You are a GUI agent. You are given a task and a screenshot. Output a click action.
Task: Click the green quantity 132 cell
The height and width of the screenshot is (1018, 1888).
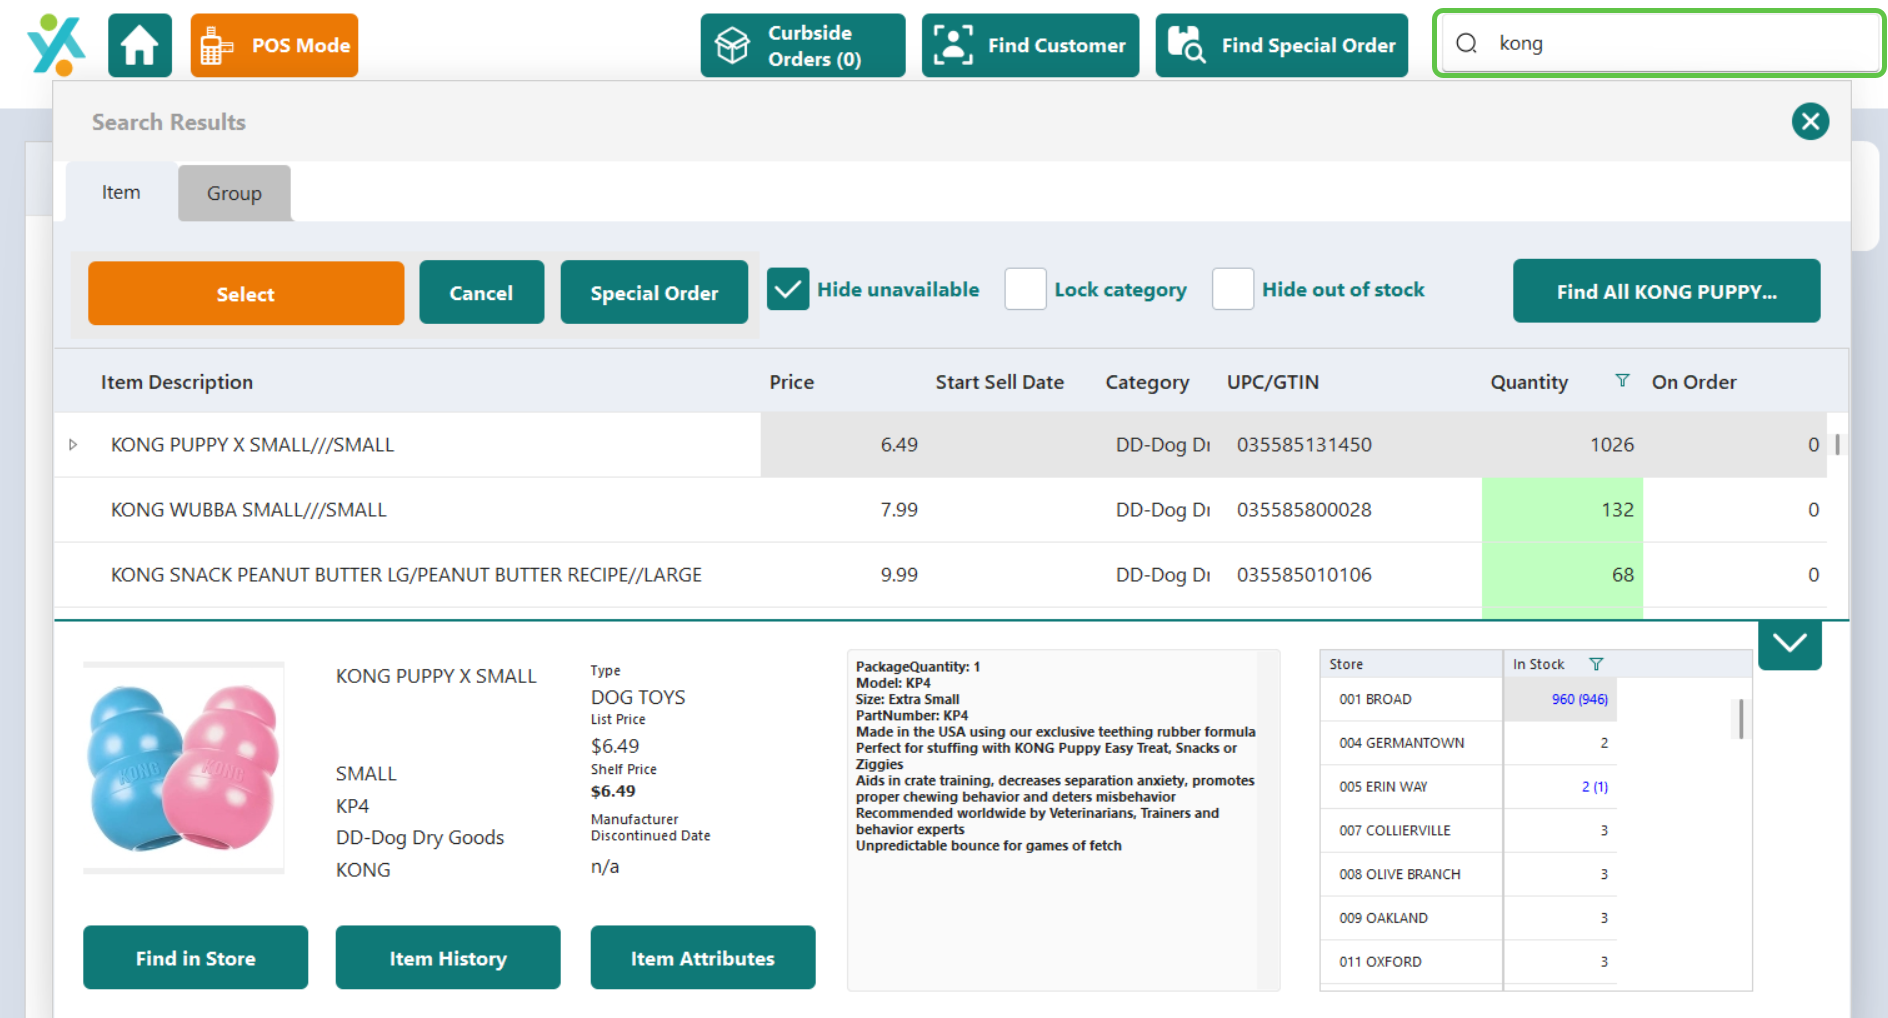[1562, 510]
